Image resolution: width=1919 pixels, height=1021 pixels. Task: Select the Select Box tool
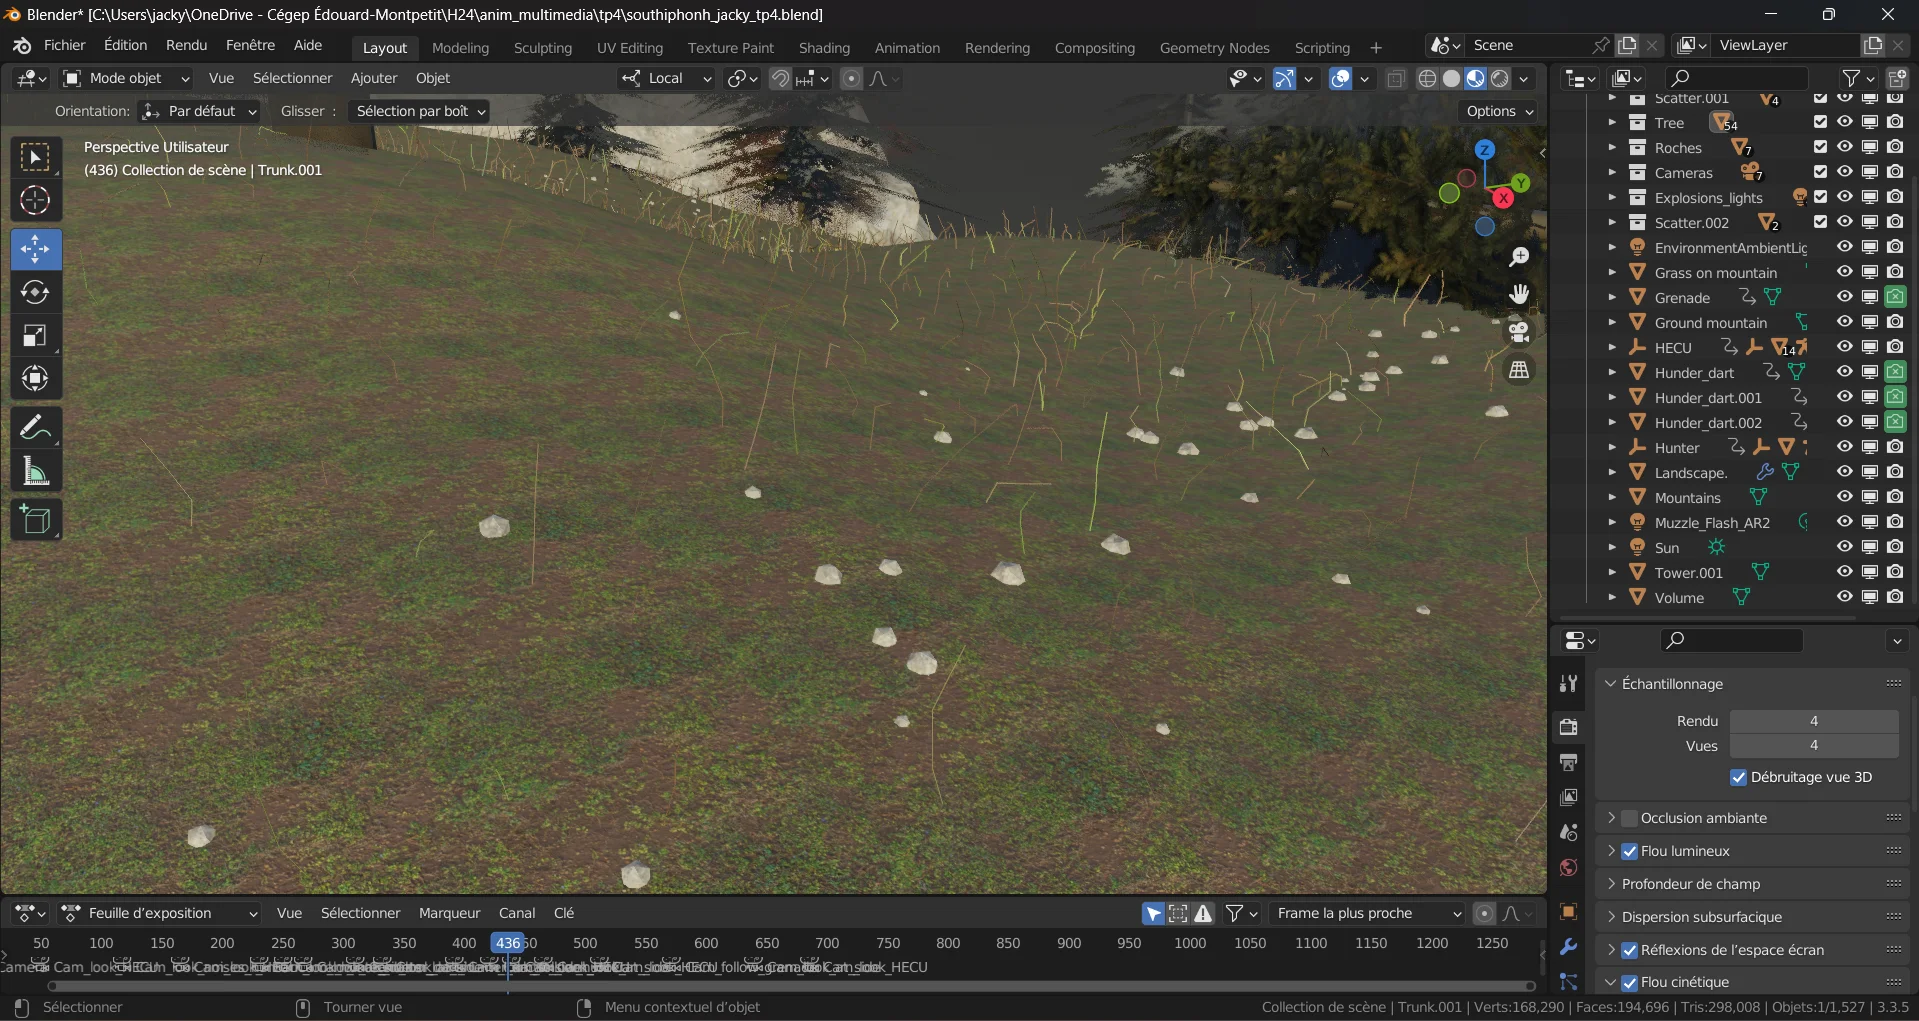[36, 157]
